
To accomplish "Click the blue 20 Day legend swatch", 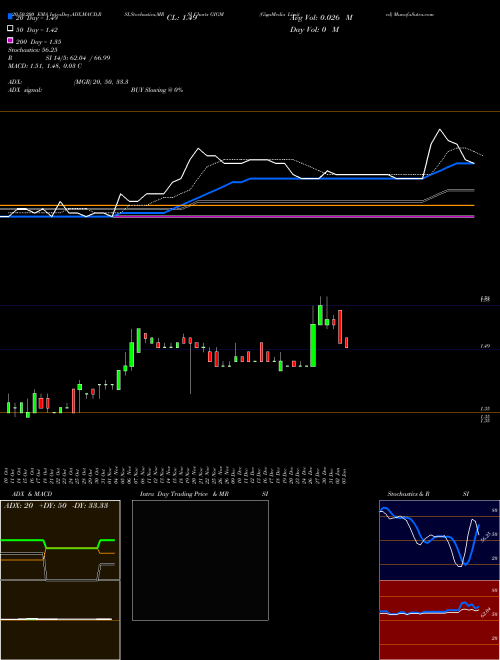I will point(10,17).
